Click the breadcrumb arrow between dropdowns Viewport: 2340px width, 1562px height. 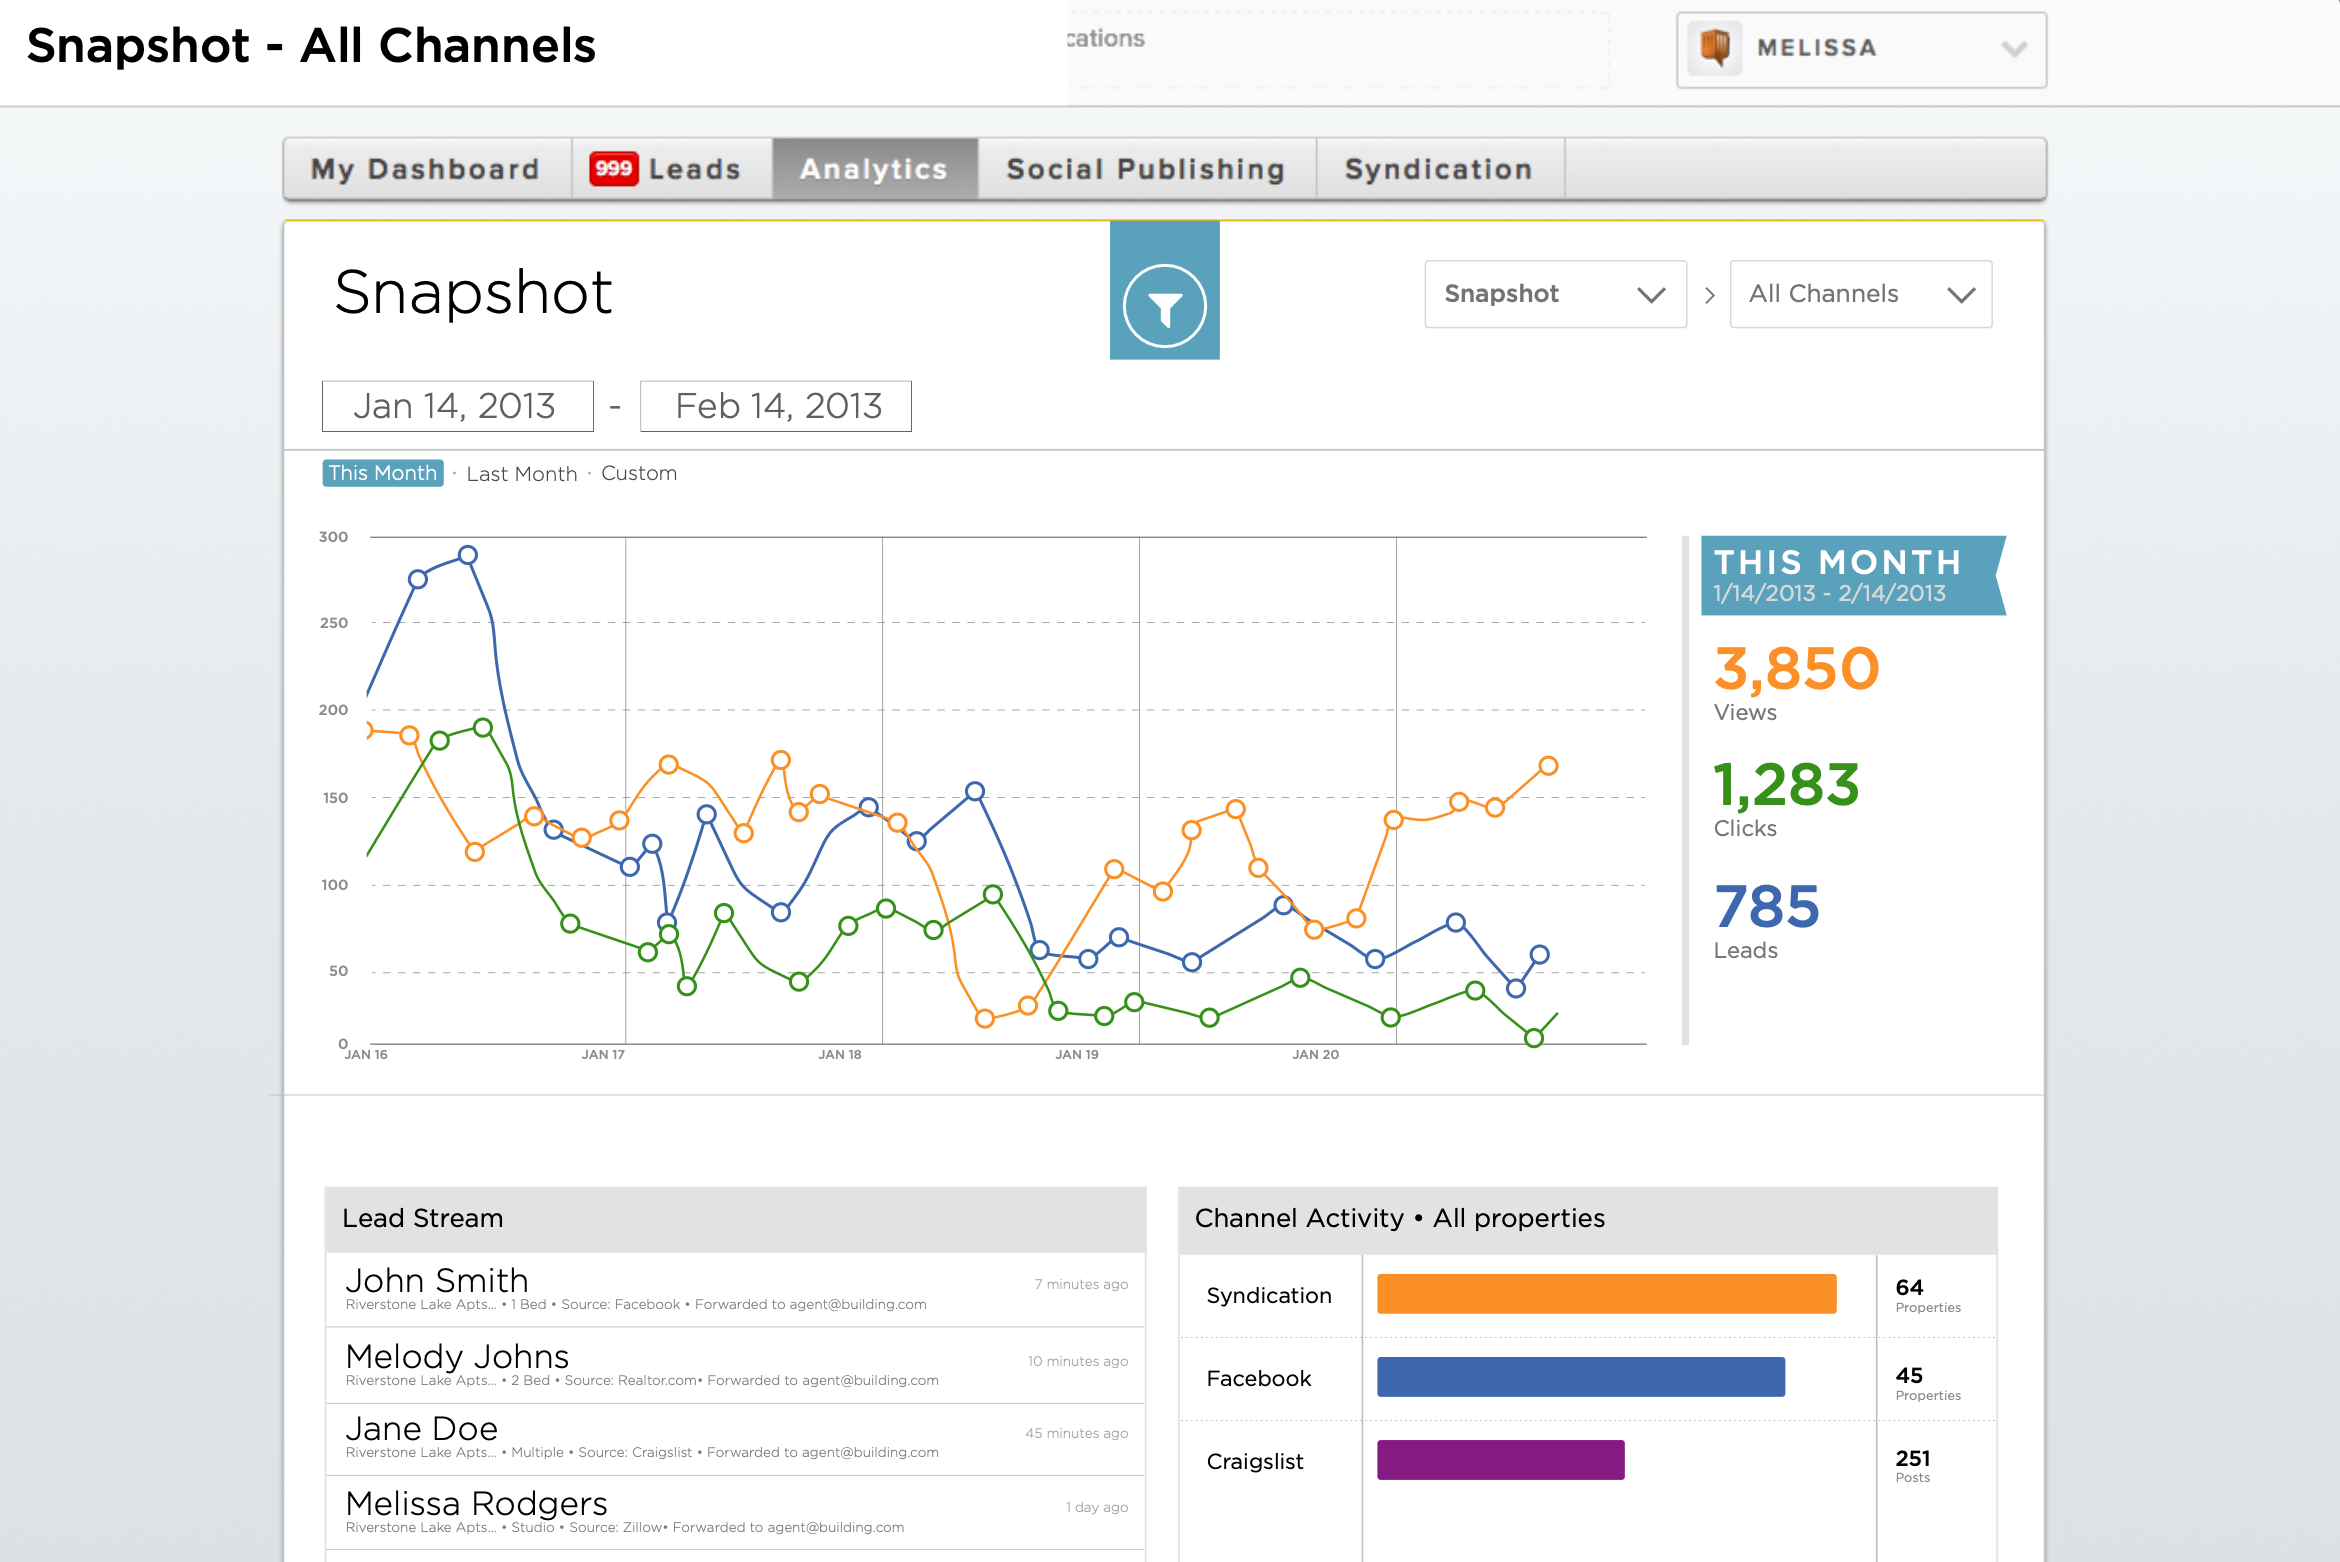point(1709,295)
